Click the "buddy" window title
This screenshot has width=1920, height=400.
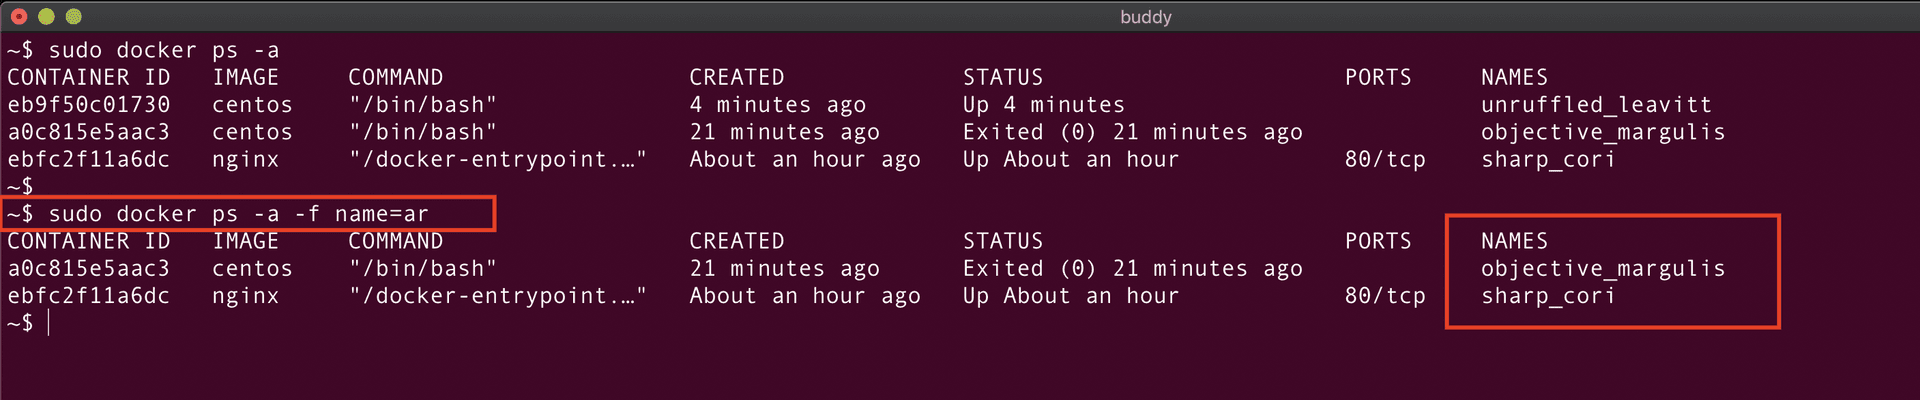click(x=1145, y=17)
